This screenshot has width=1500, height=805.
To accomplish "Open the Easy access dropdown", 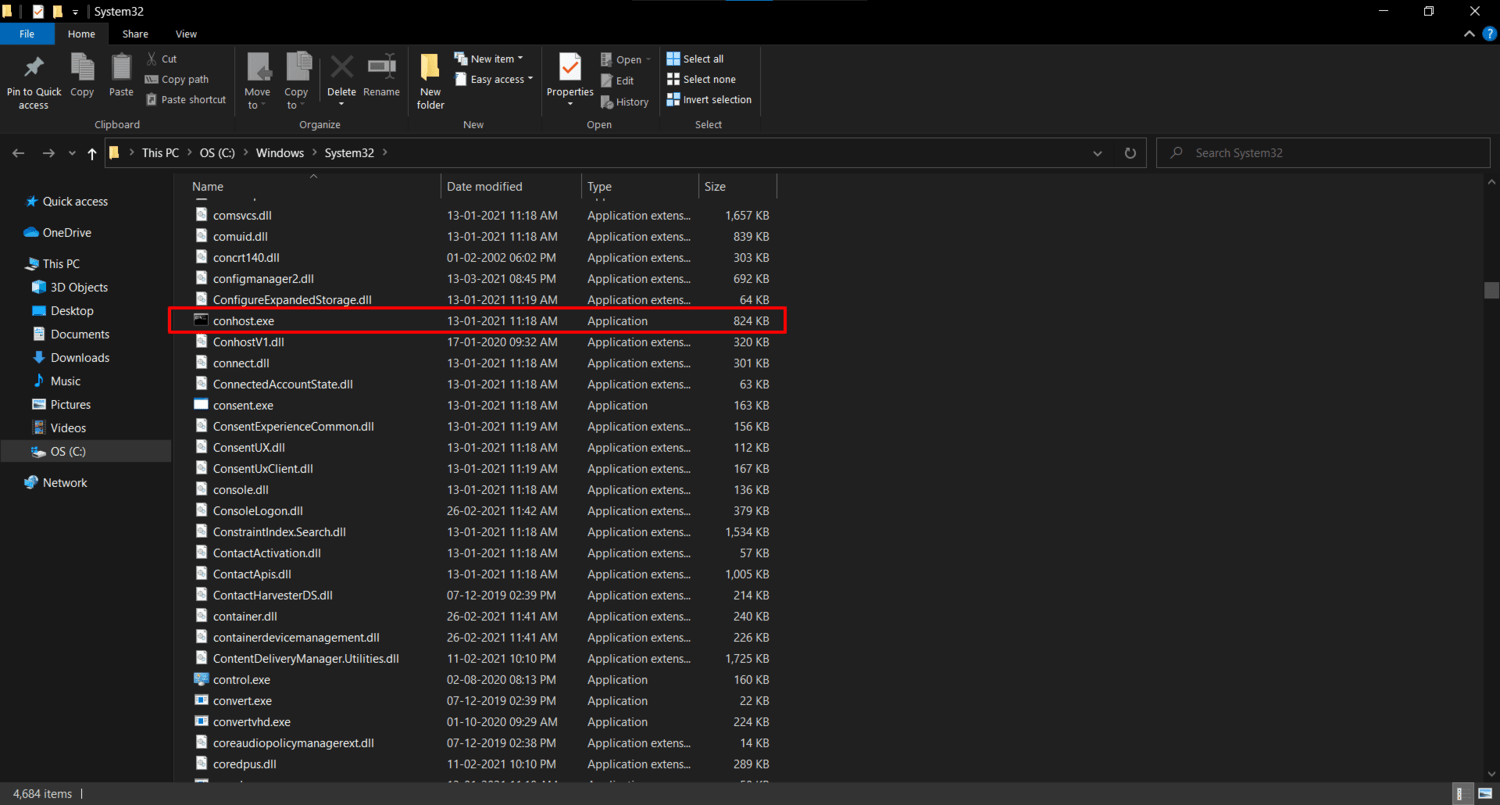I will pos(494,79).
